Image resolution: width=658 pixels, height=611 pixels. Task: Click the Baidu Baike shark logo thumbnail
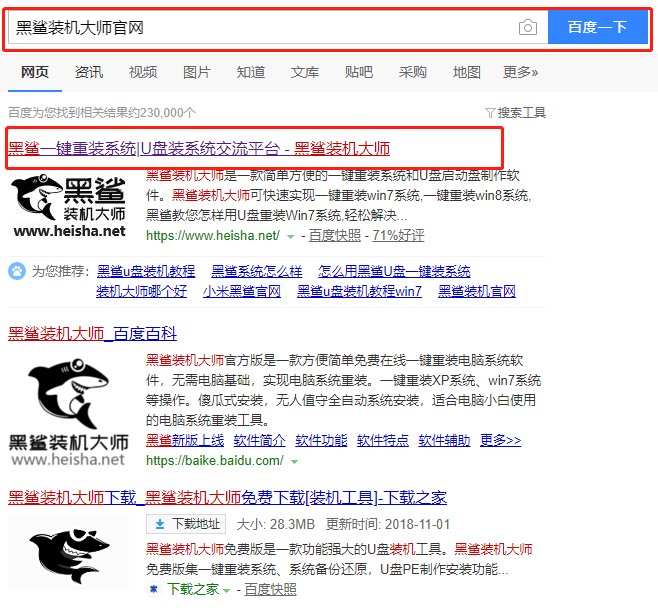point(68,412)
